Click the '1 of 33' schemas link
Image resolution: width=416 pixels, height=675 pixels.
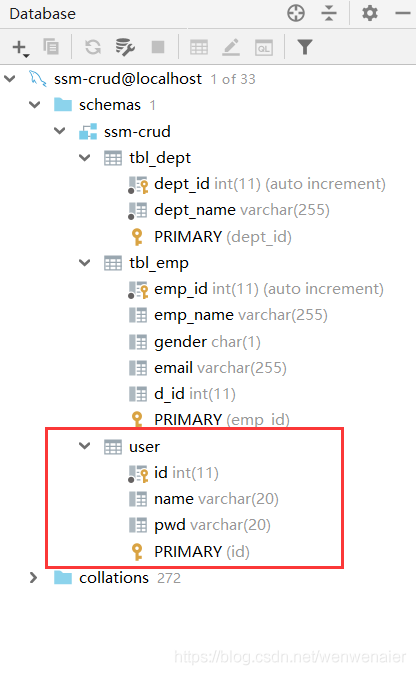pyautogui.click(x=233, y=79)
